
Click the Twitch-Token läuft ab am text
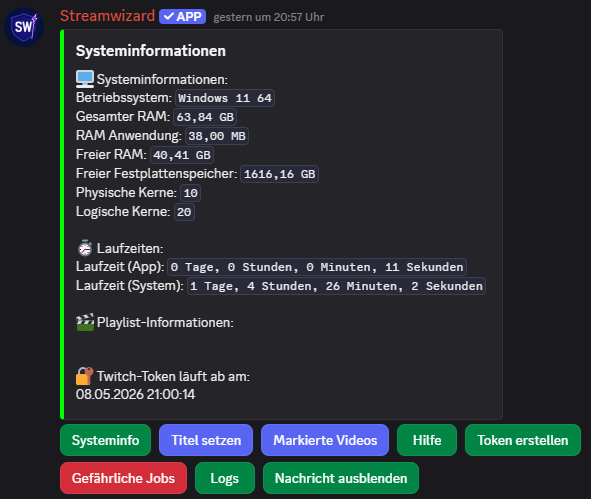173,377
